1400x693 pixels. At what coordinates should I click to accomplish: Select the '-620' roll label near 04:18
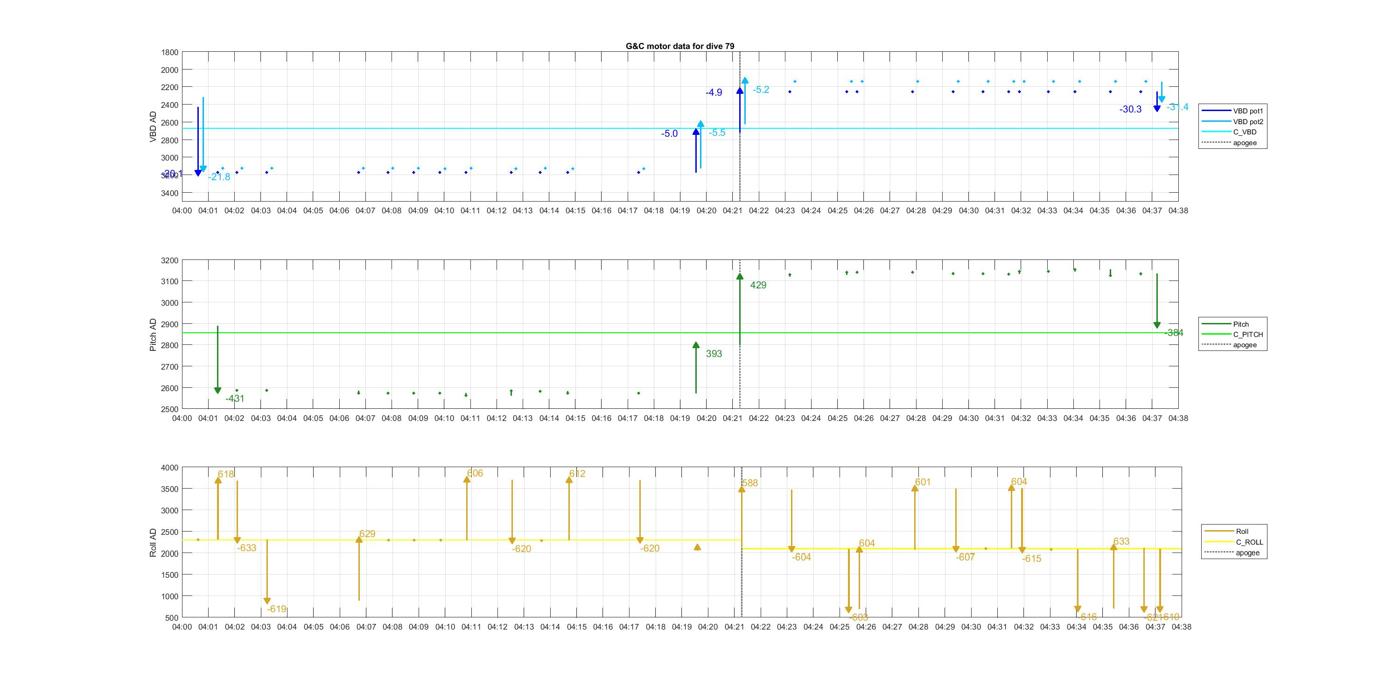tap(650, 549)
